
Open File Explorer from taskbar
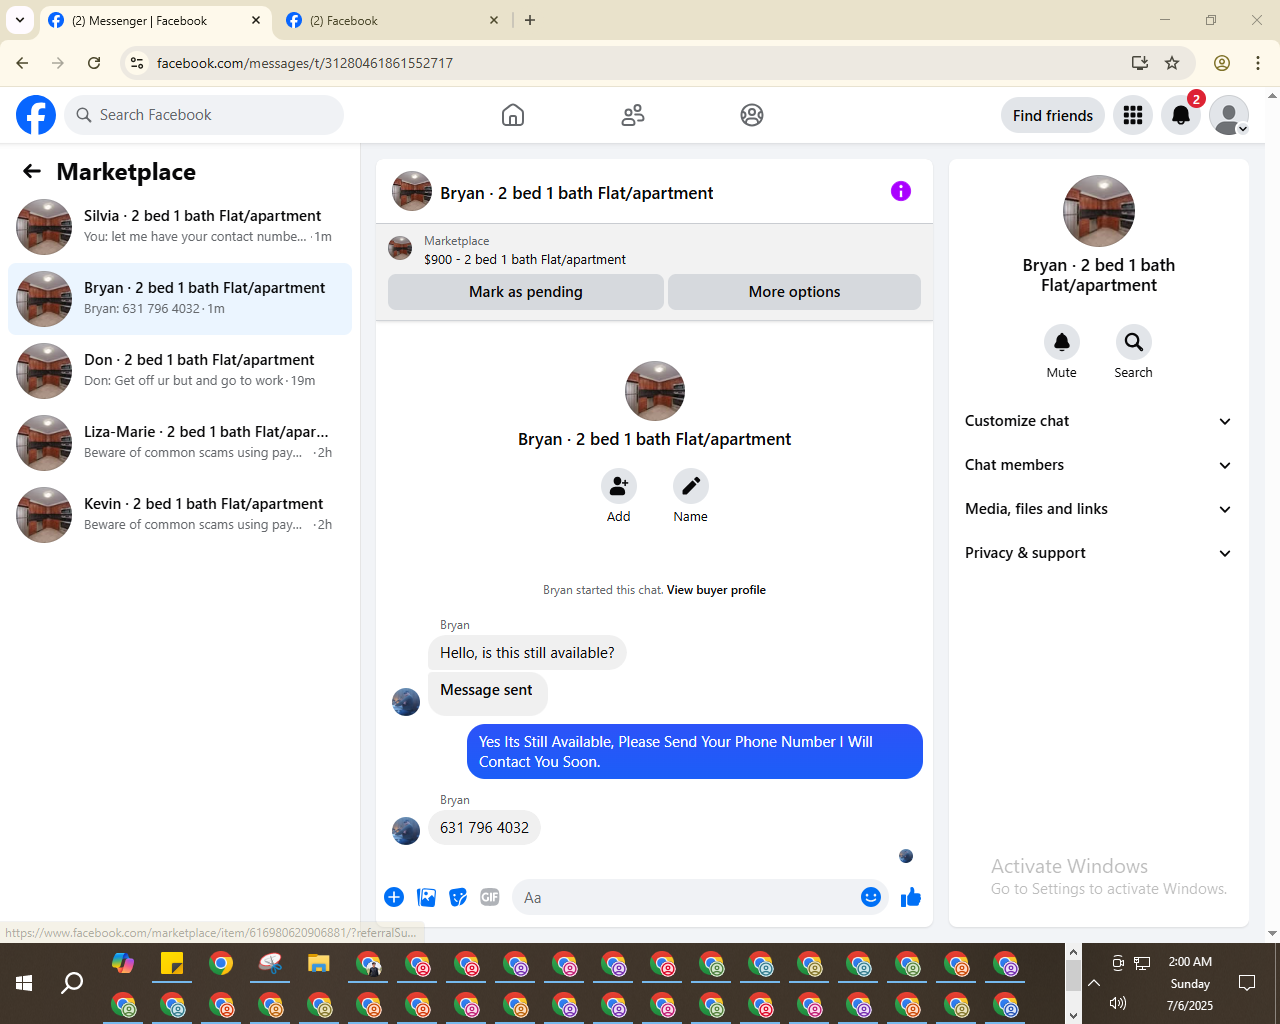pos(319,964)
